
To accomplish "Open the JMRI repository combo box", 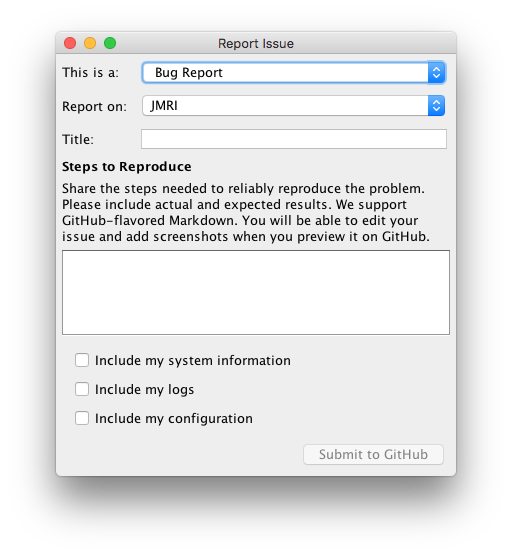I will [x=293, y=106].
